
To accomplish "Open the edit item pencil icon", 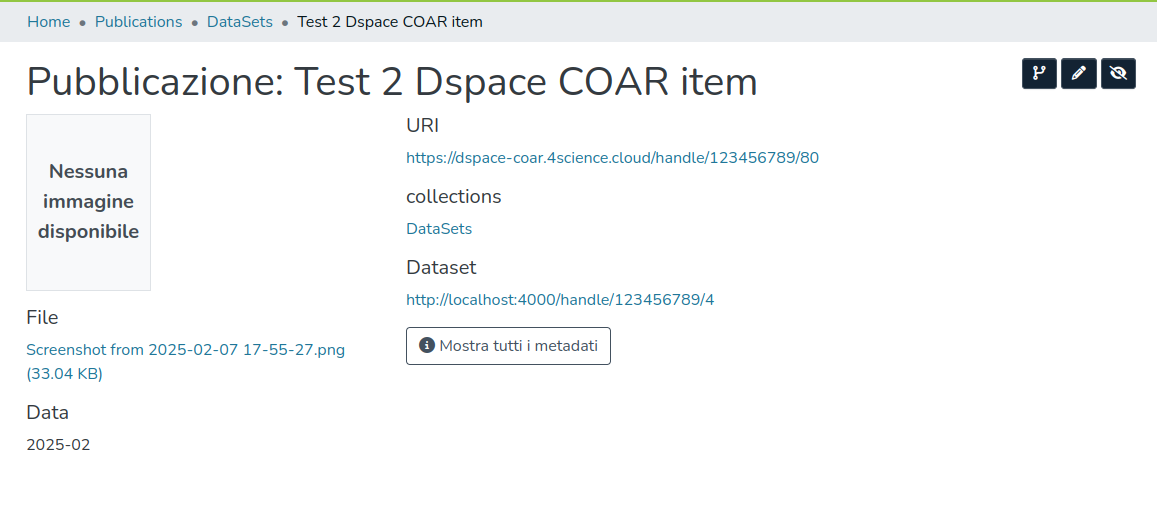I will tap(1079, 74).
